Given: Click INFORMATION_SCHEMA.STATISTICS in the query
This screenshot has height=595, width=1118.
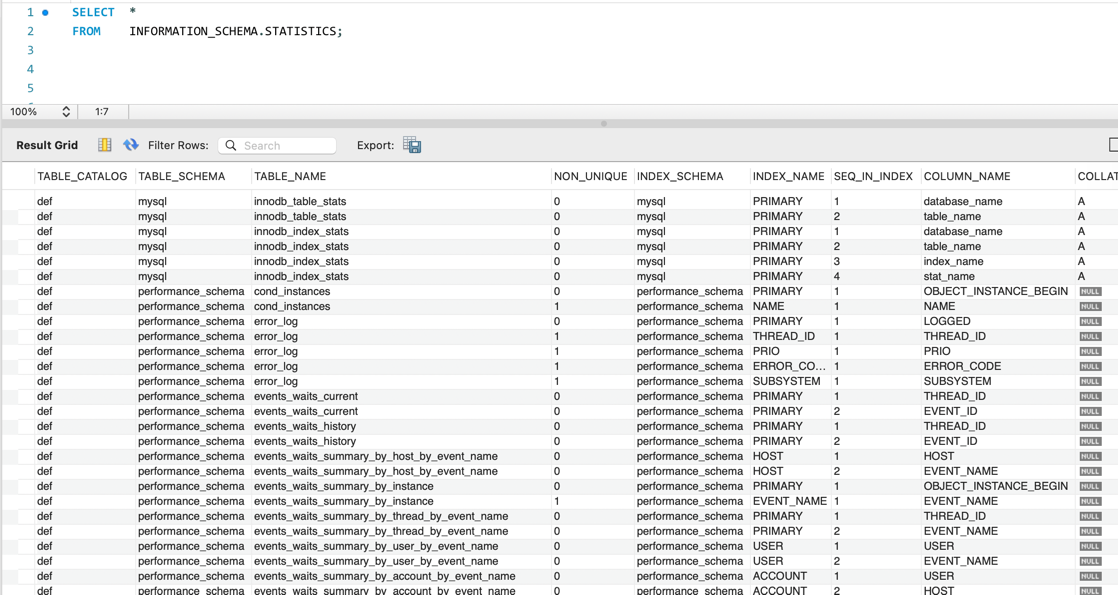Looking at the screenshot, I should pos(235,31).
